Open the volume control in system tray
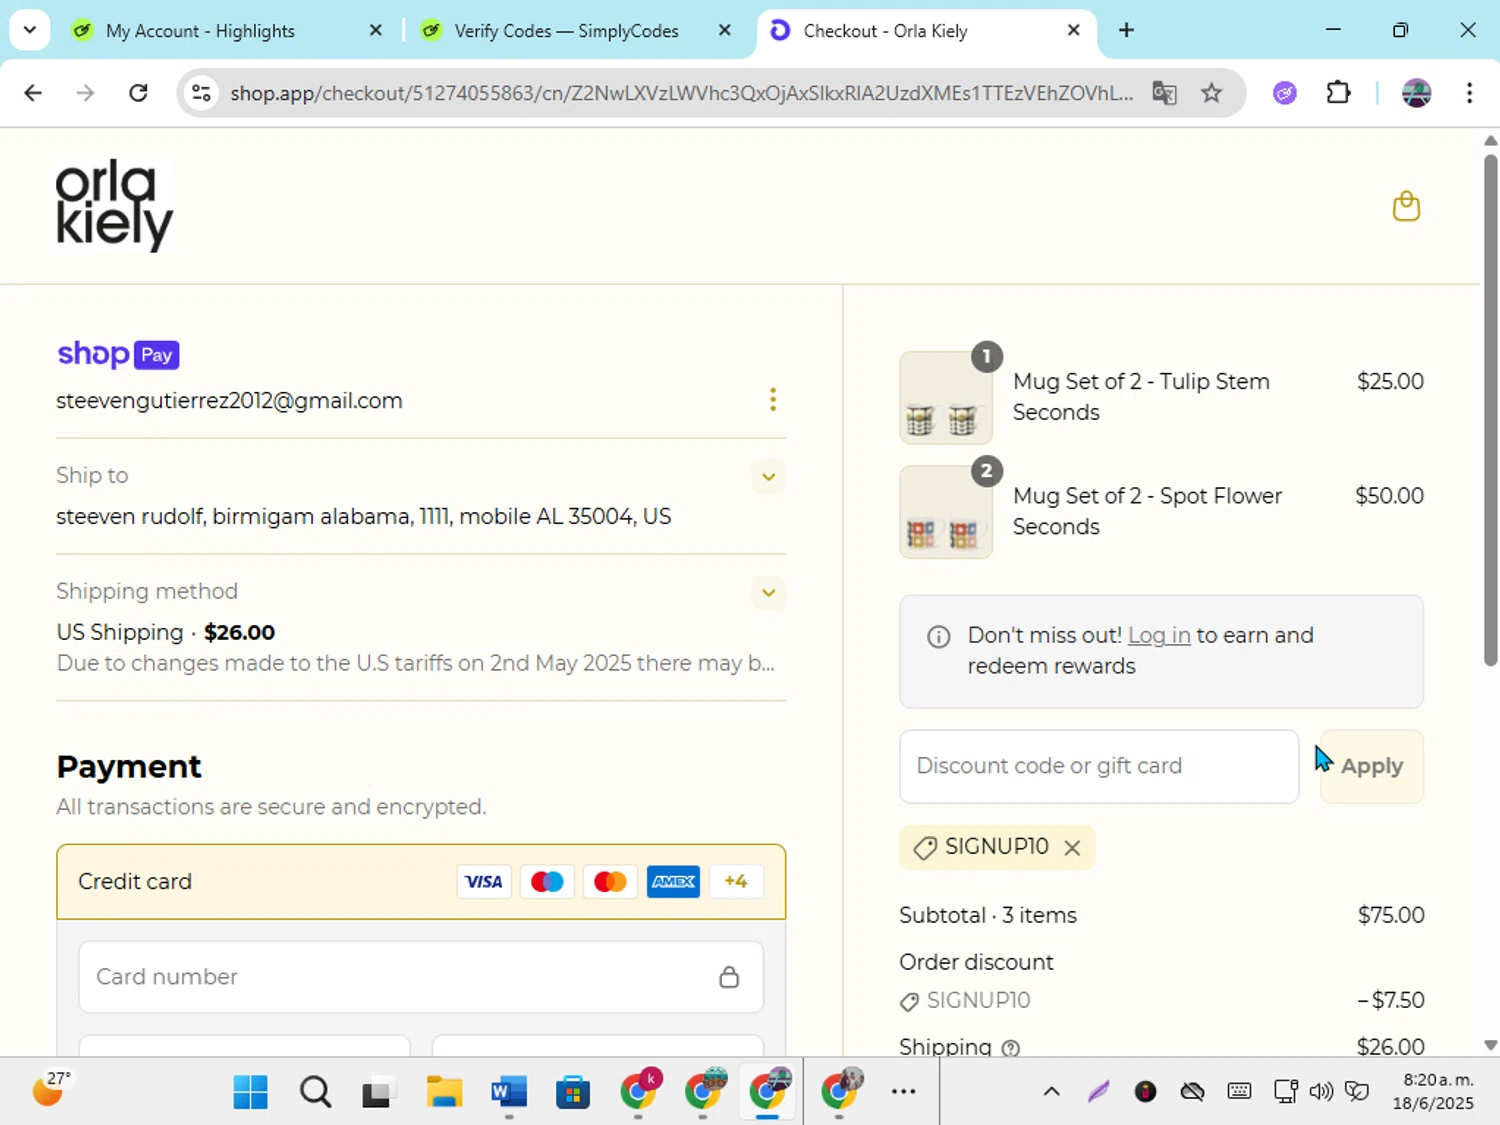 point(1321,1092)
